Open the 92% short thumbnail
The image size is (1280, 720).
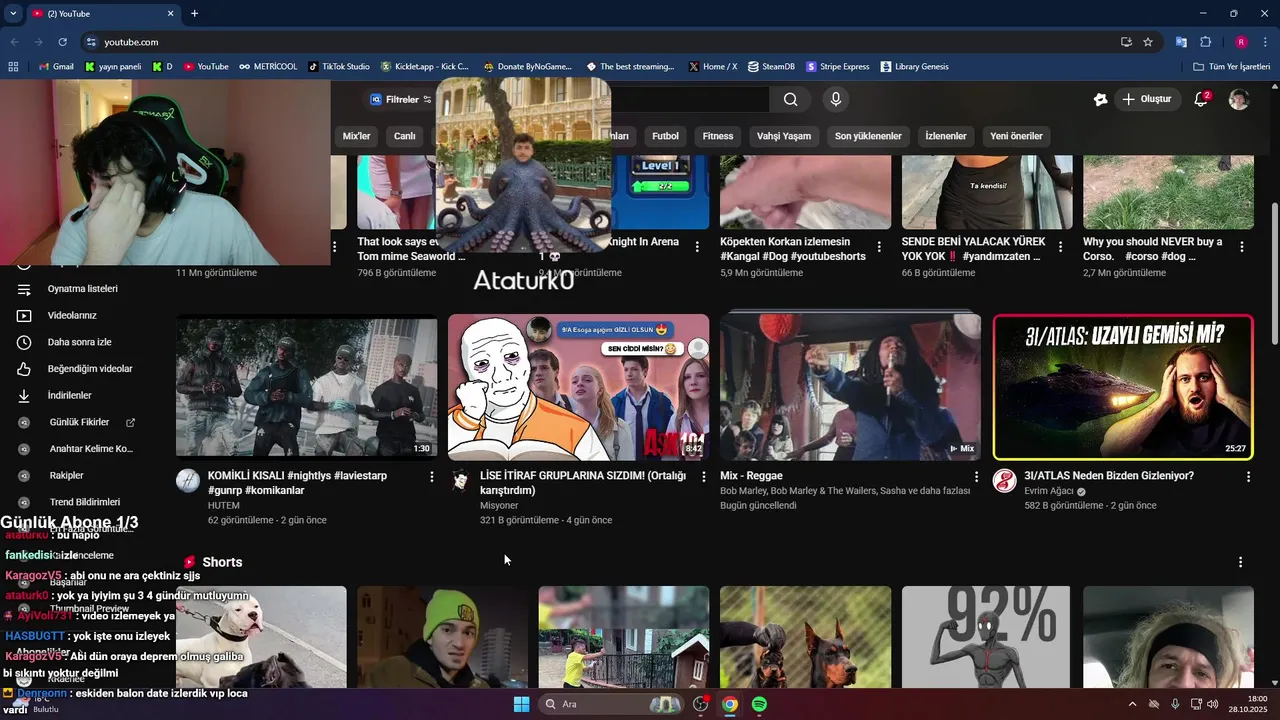click(987, 636)
